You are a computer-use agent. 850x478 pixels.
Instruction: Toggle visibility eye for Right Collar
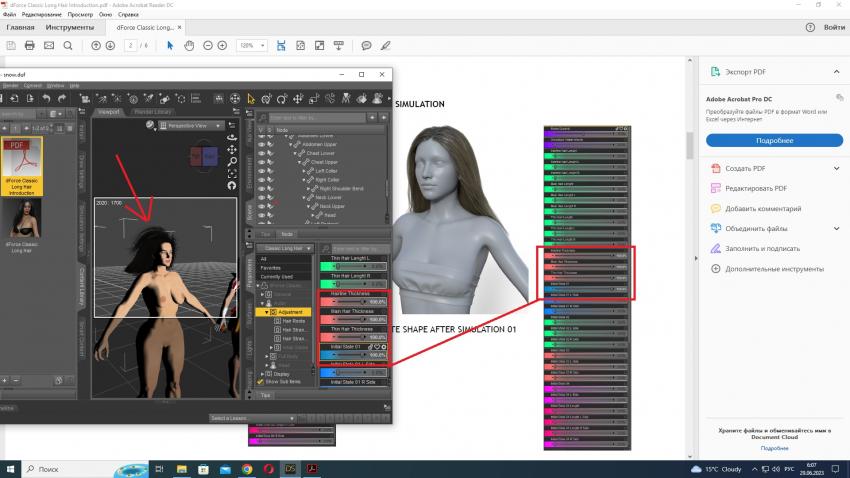[261, 179]
